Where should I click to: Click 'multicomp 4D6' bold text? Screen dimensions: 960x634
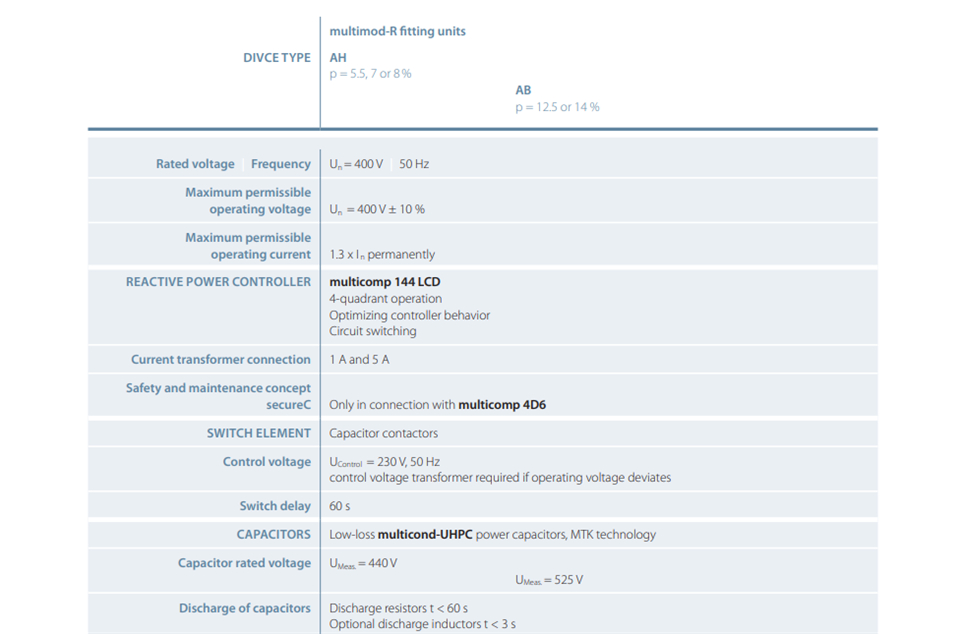point(502,405)
